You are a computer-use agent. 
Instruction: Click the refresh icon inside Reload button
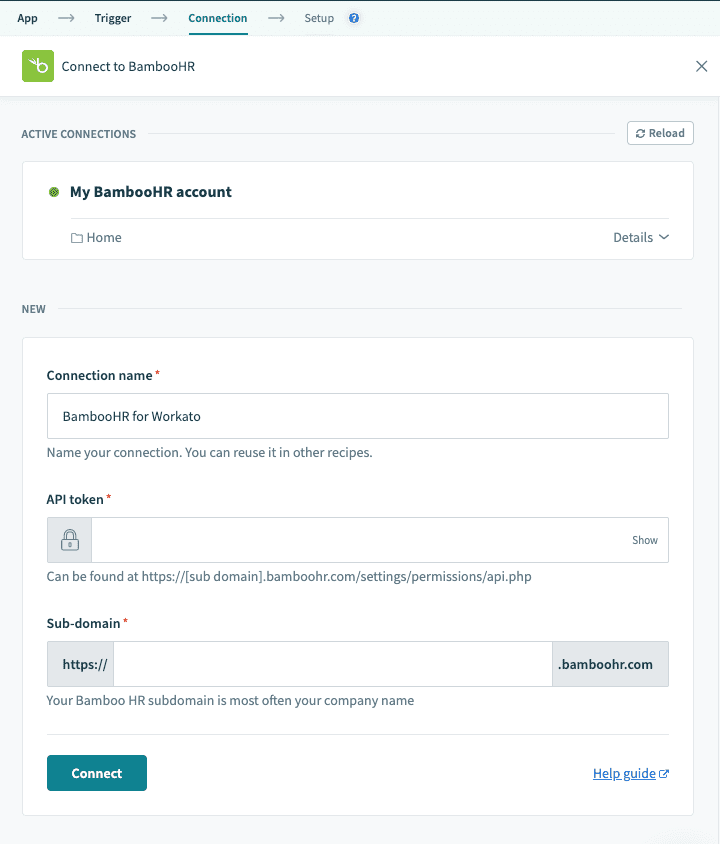pos(642,132)
